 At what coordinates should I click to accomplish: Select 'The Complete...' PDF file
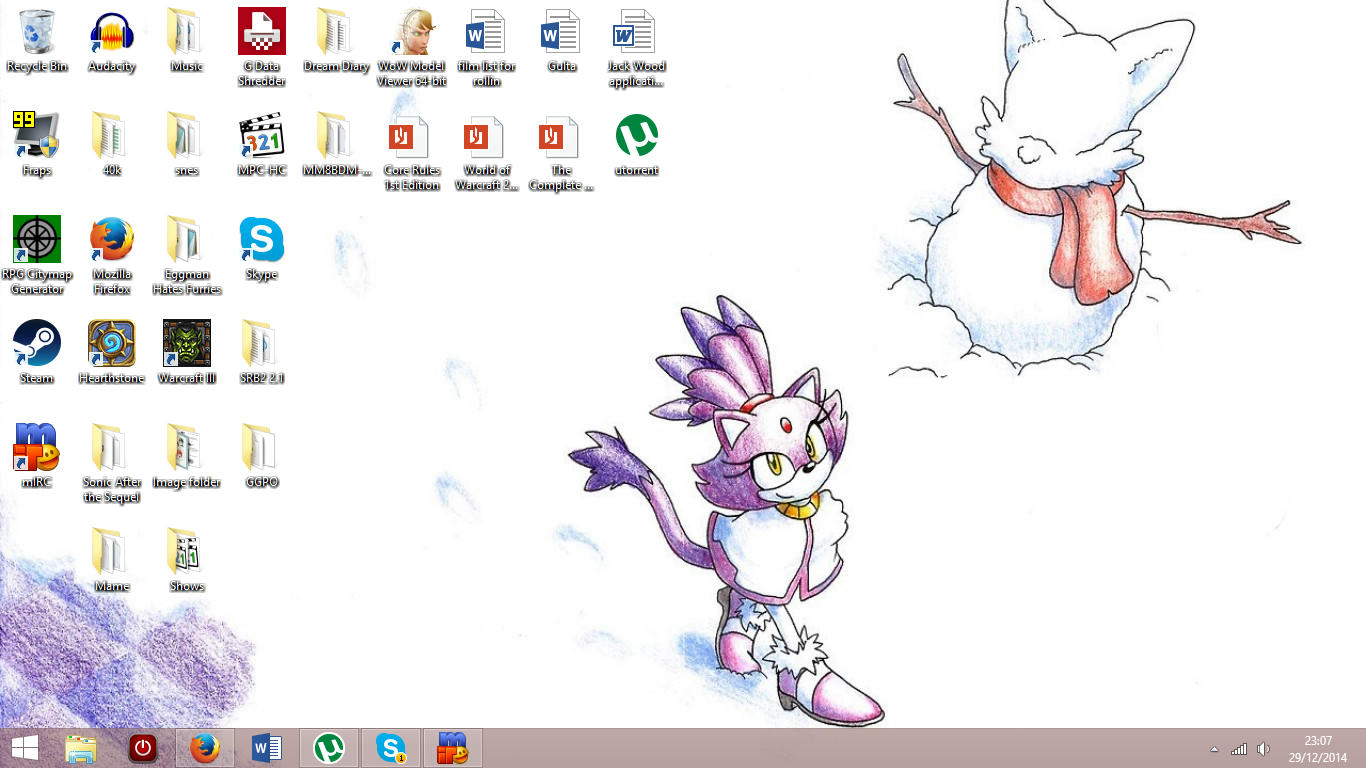point(561,152)
